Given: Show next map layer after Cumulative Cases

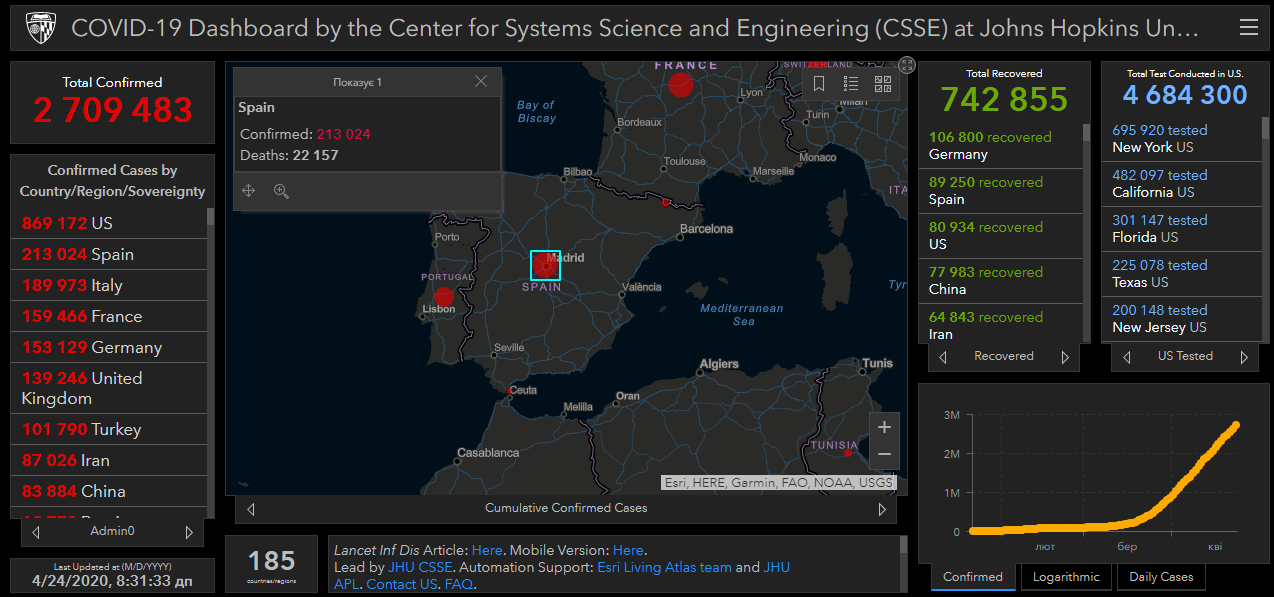Looking at the screenshot, I should pyautogui.click(x=882, y=509).
